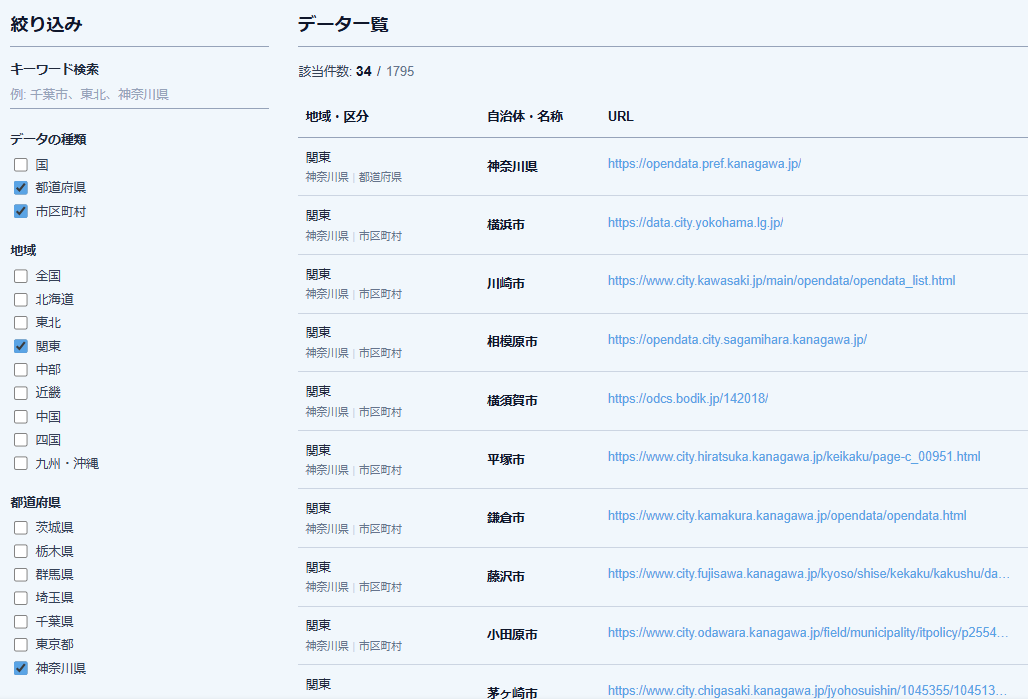1028x699 pixels.
Task: Open the Hiratsuka keikaku page link
Action: [794, 456]
